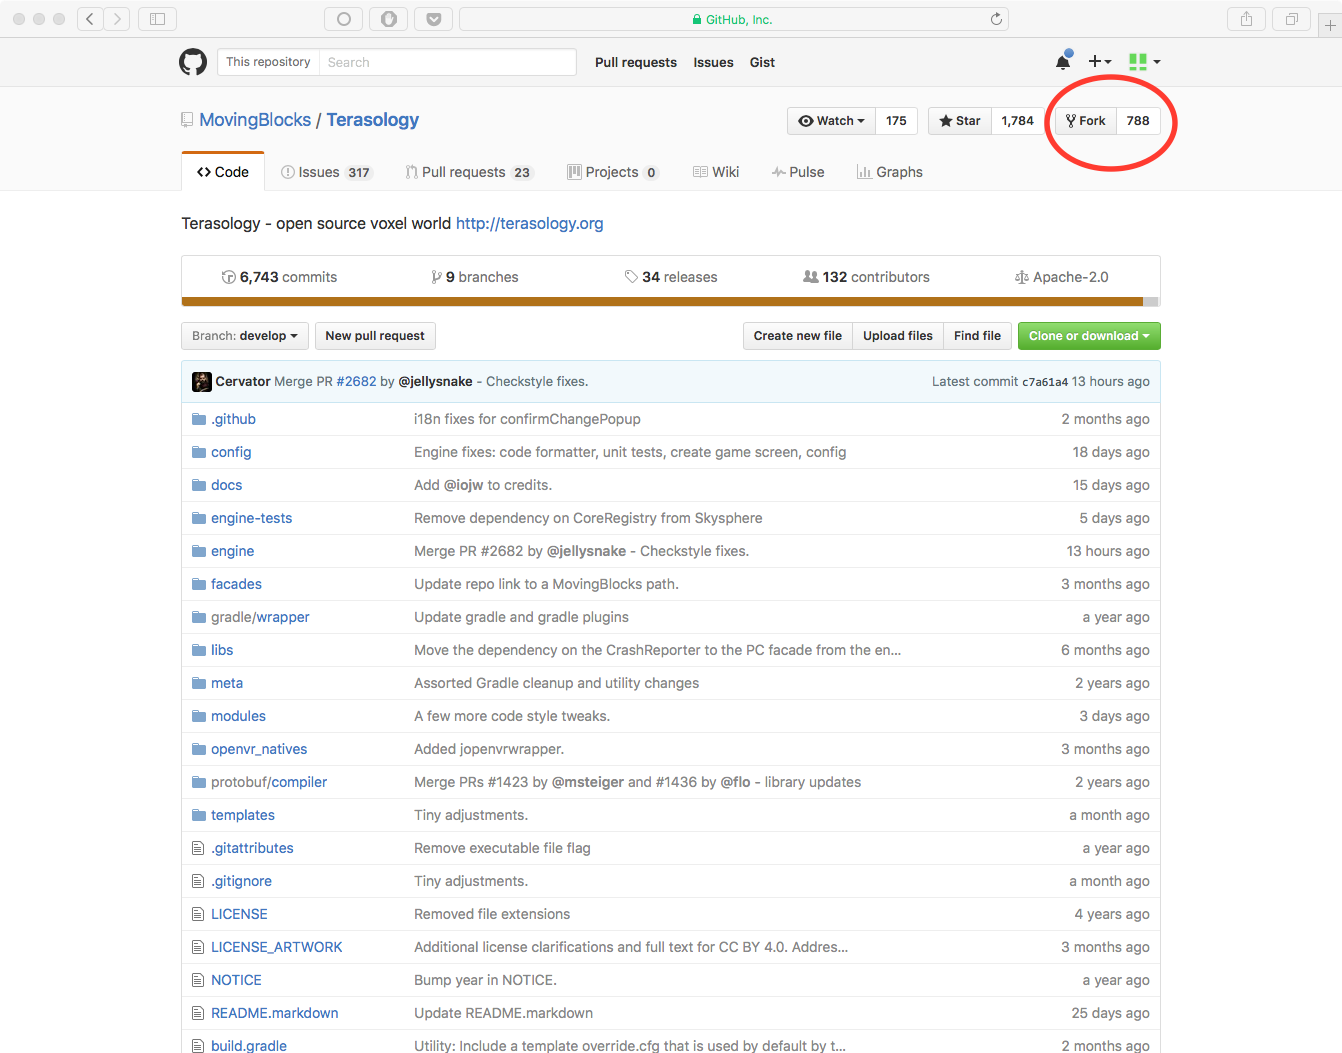Click the contributors people icon

click(811, 277)
